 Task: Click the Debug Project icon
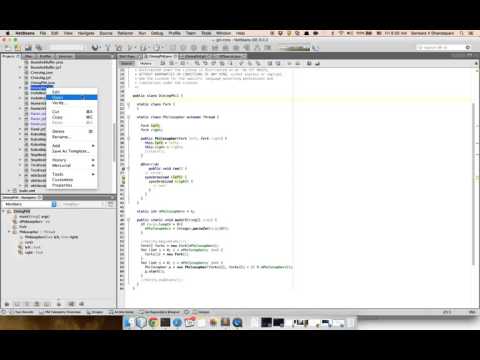pyautogui.click(x=144, y=48)
